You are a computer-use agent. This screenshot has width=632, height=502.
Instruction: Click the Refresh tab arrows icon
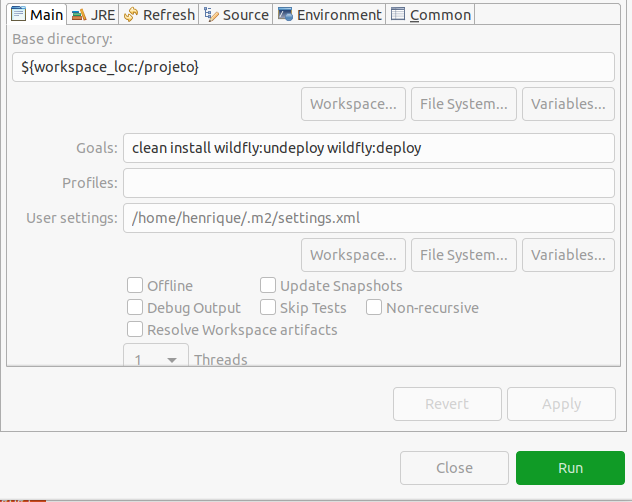coord(131,15)
